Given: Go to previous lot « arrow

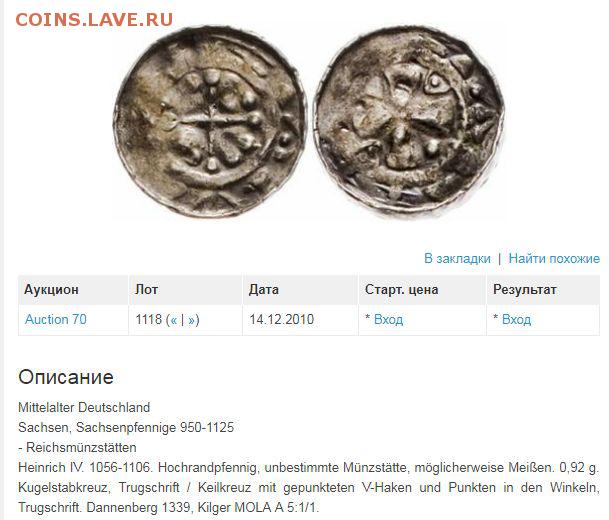Looking at the screenshot, I should click(x=174, y=320).
